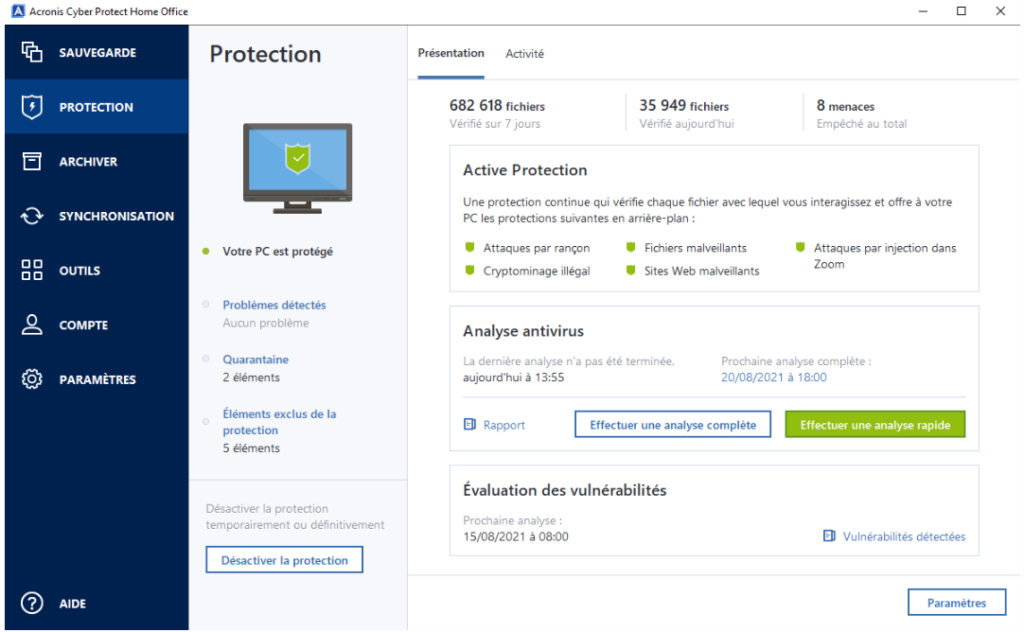Select the Présentation tab
Viewport: 1024px width, 632px height.
[450, 54]
